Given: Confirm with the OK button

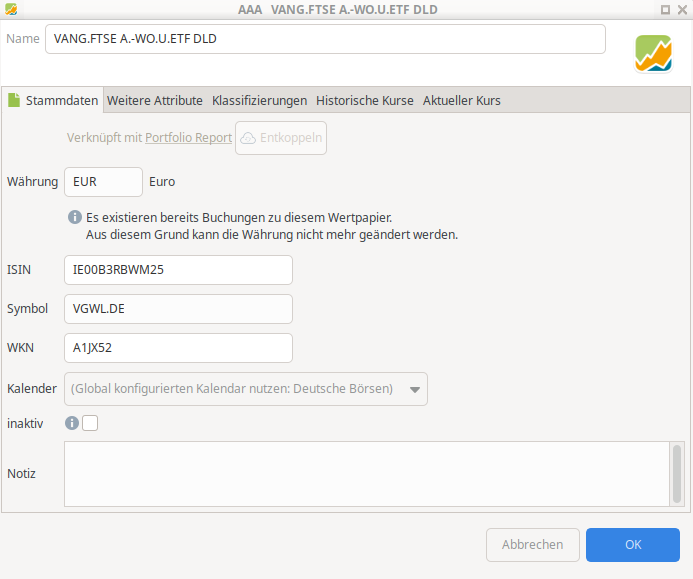Looking at the screenshot, I should click(633, 545).
